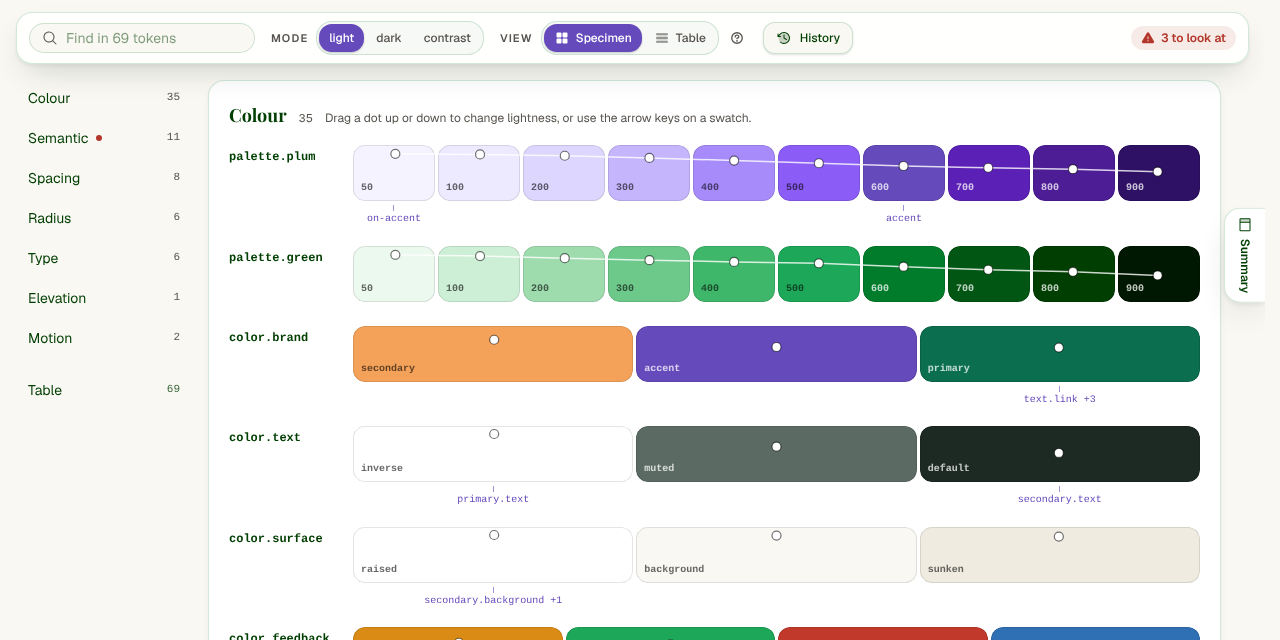Viewport: 1280px width, 640px height.
Task: Select palette.plum 400 swatch
Action: pos(734,173)
